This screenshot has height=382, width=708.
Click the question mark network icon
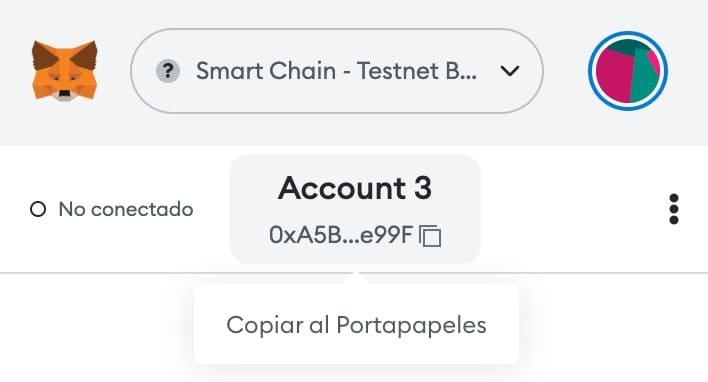pyautogui.click(x=168, y=71)
